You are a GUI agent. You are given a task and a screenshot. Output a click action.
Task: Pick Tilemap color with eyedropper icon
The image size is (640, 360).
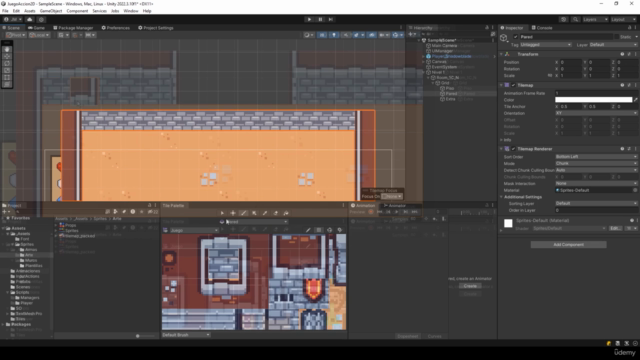pyautogui.click(x=636, y=100)
